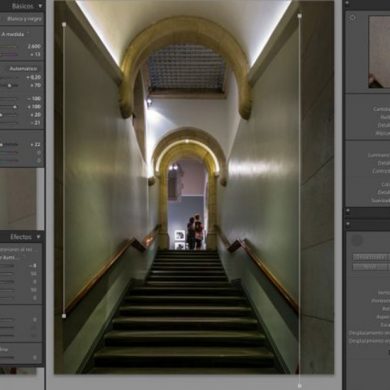Select the bottom-right guide line handle
The image size is (390, 390).
tap(299, 386)
